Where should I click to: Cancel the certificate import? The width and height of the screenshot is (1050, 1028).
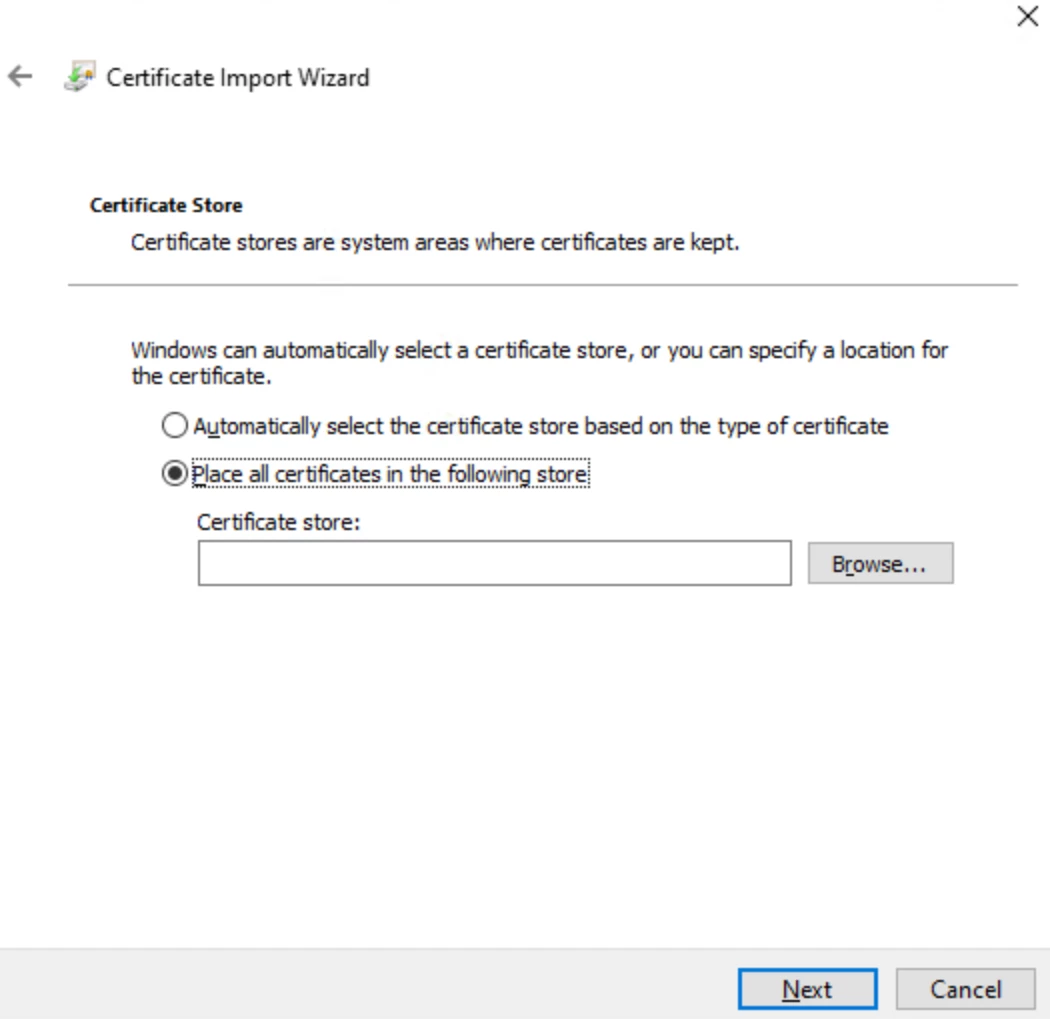pos(966,988)
